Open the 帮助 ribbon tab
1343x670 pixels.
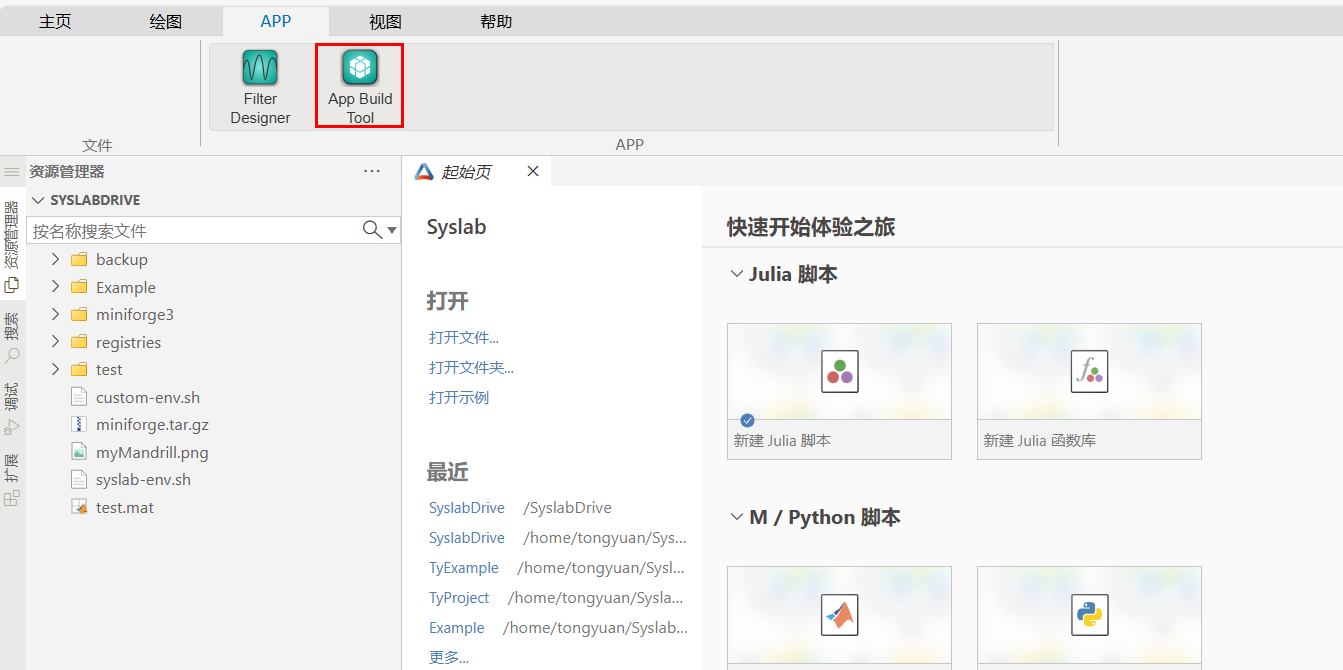point(495,21)
